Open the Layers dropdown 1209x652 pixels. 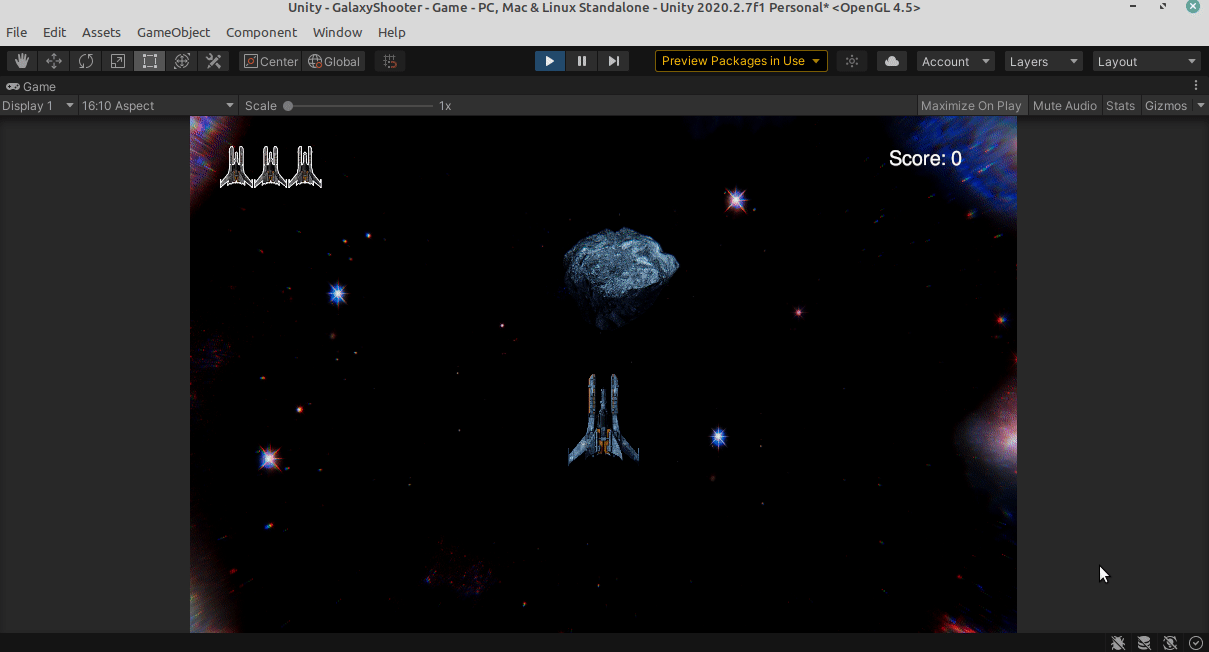[1044, 61]
